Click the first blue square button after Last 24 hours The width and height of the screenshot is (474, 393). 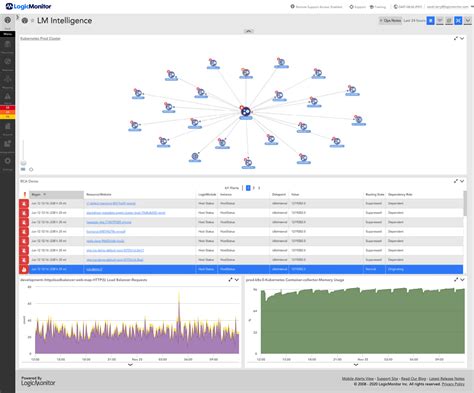coord(430,21)
